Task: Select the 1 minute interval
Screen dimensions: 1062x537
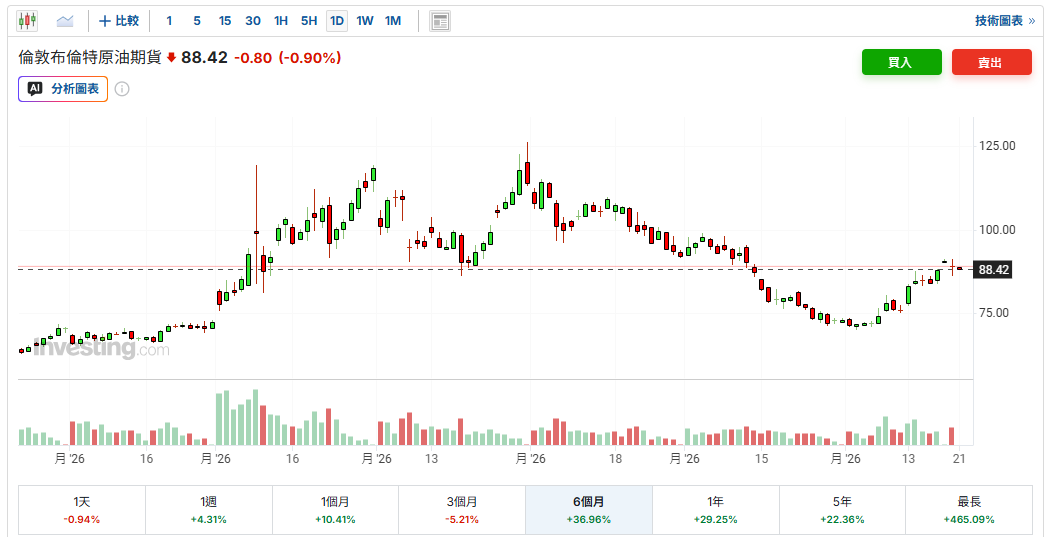Action: pyautogui.click(x=169, y=21)
